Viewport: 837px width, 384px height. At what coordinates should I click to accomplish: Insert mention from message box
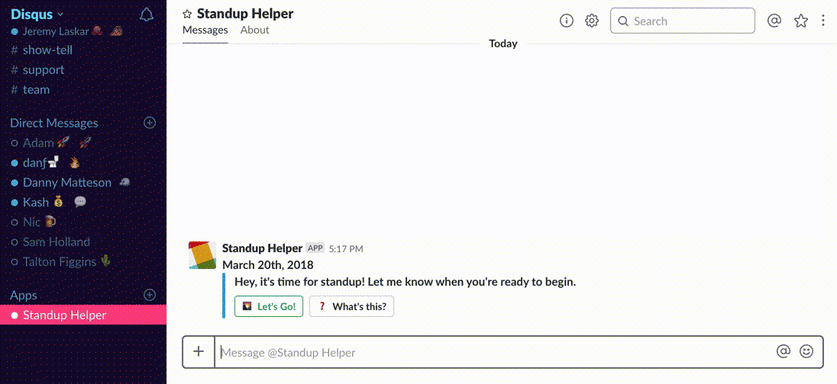tap(783, 351)
